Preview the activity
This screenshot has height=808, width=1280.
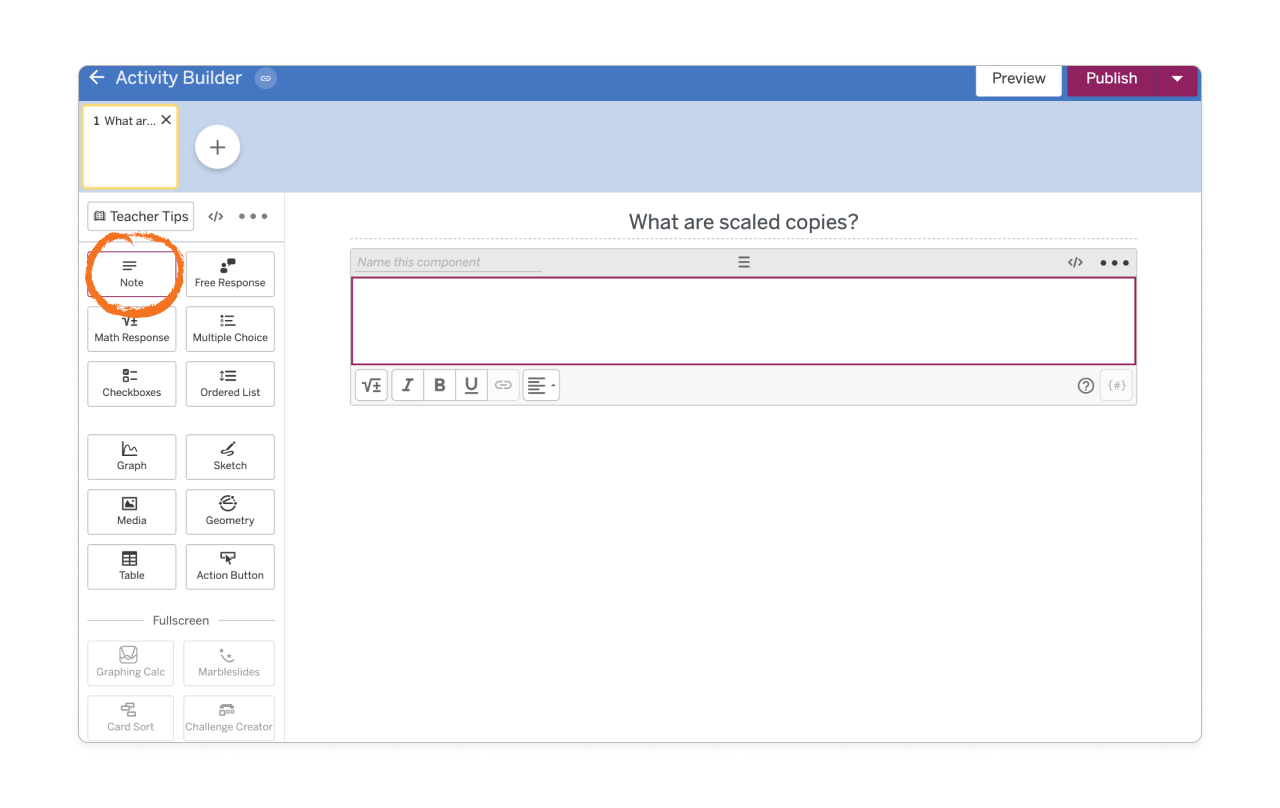coord(1018,78)
